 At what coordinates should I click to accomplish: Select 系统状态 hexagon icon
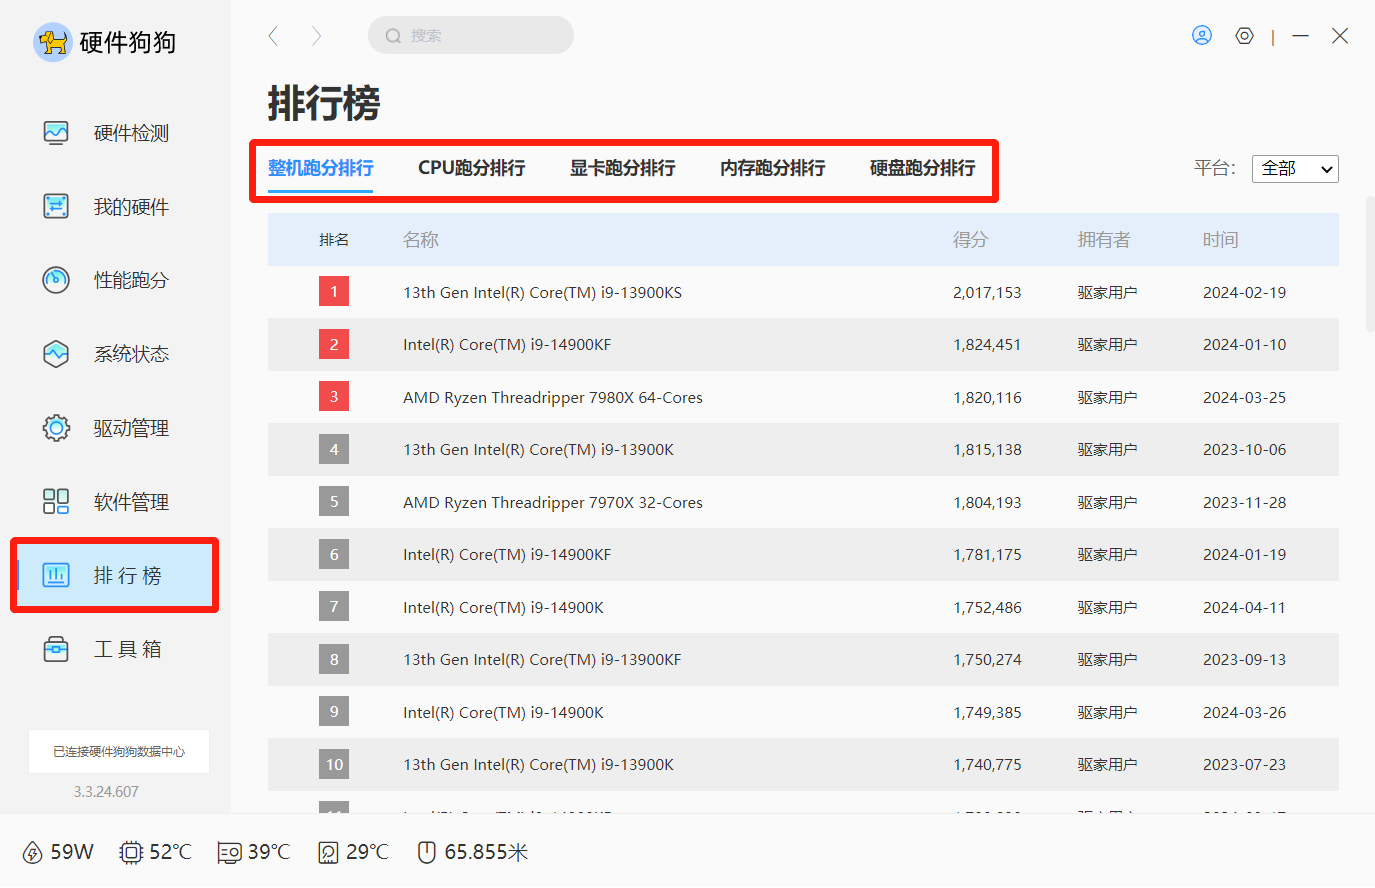point(56,354)
